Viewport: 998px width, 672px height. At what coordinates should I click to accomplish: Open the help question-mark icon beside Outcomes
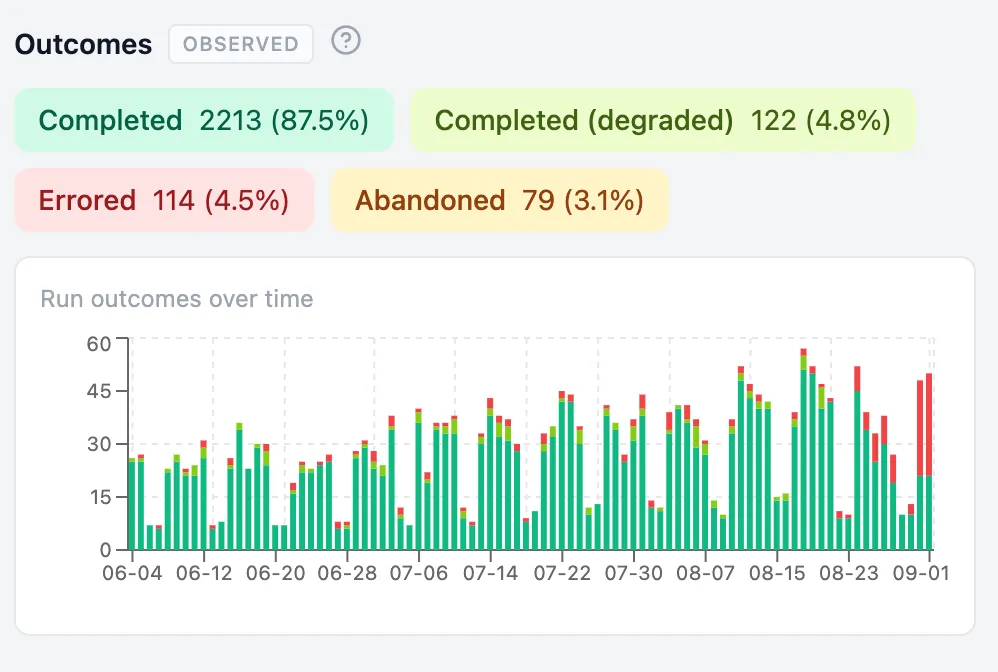click(346, 41)
